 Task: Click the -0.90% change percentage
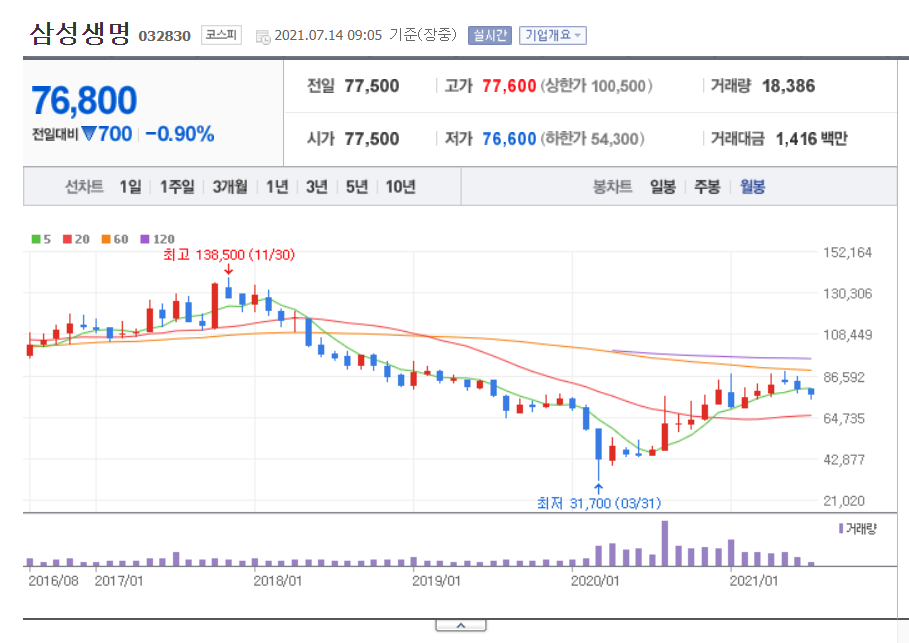click(x=180, y=134)
